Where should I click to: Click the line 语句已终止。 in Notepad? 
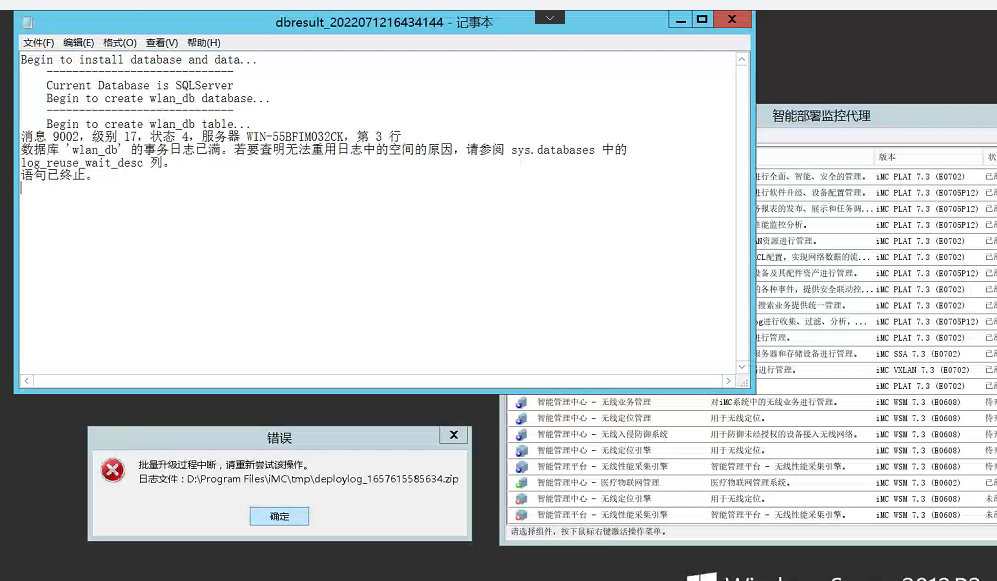(57, 175)
